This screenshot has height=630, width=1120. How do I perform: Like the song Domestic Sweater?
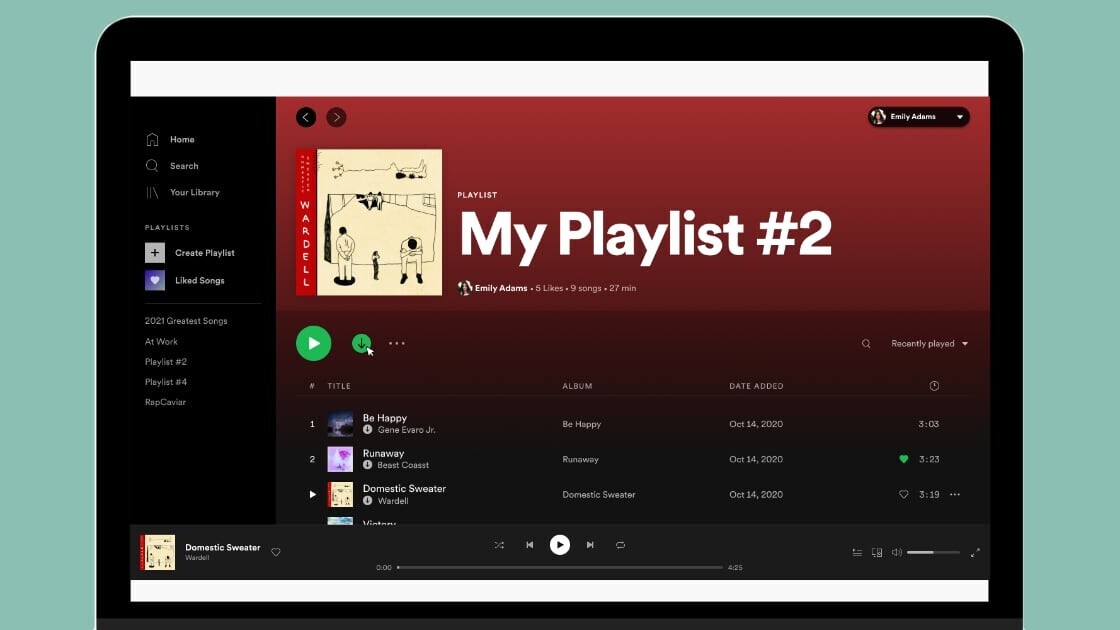point(903,494)
